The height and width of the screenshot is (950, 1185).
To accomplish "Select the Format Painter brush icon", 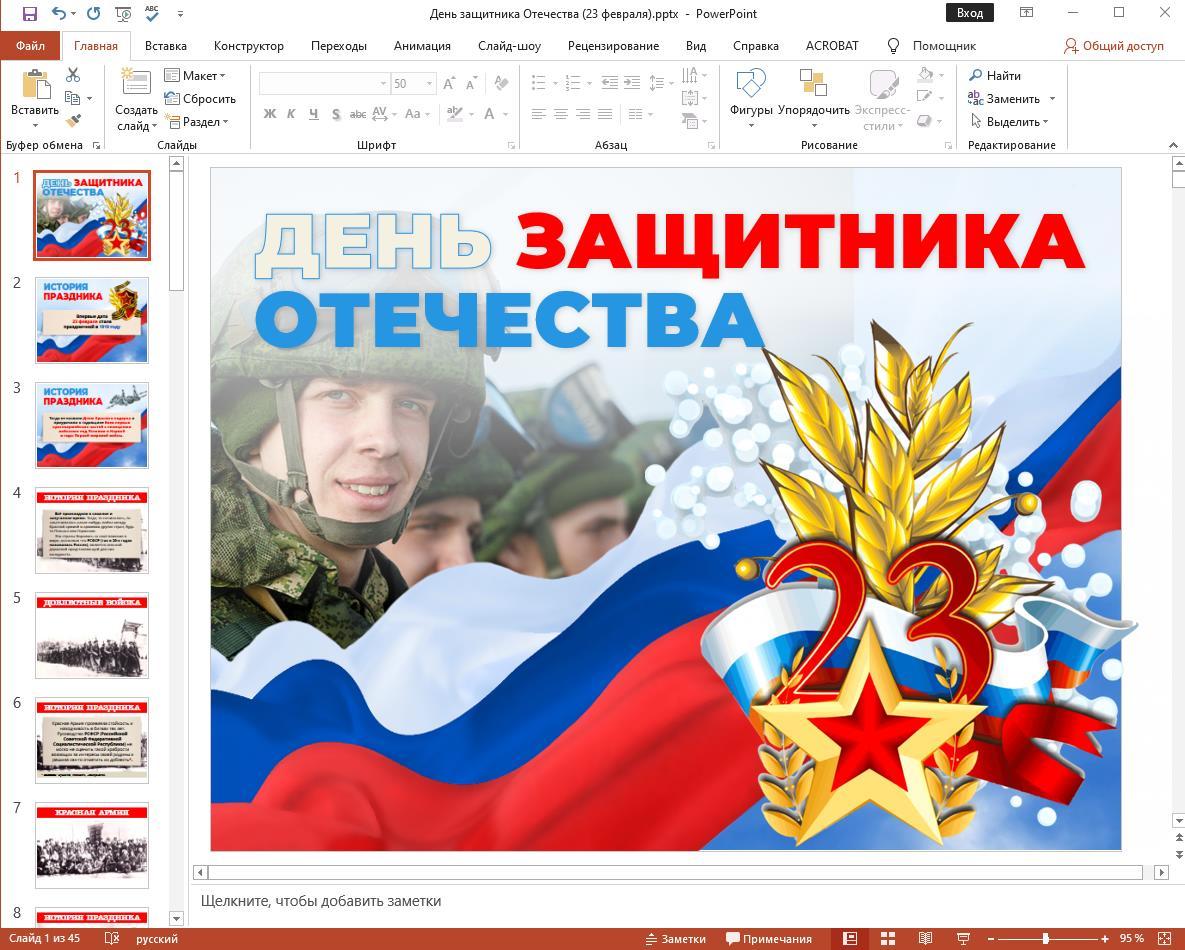I will coord(73,121).
